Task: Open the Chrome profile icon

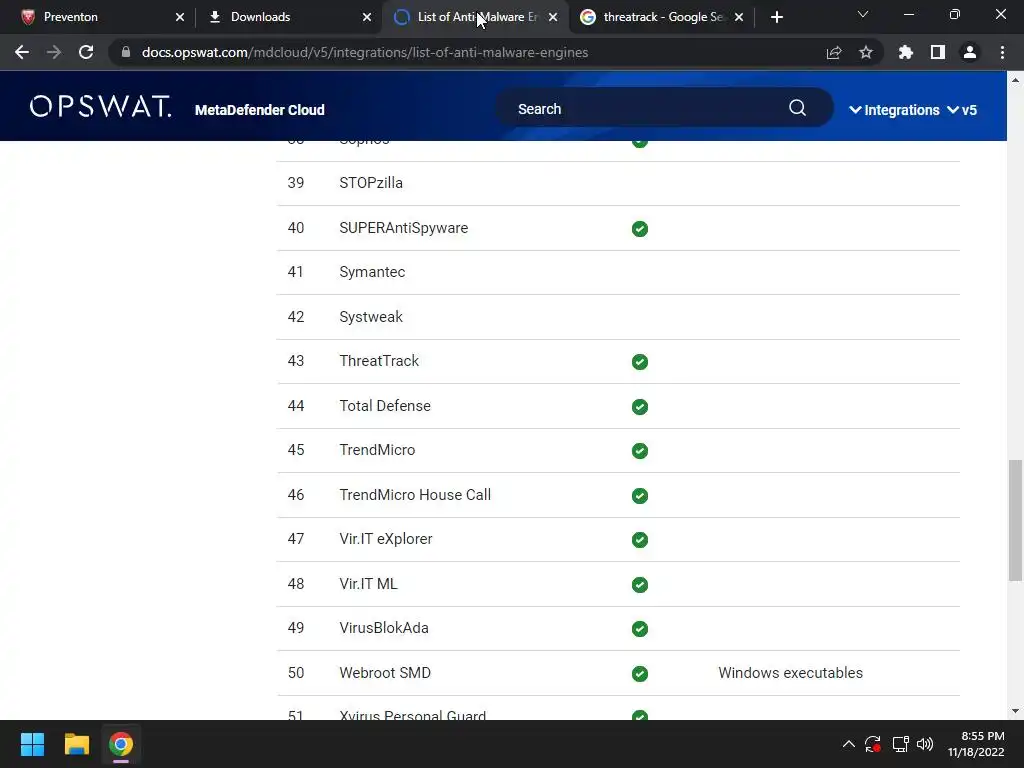Action: click(x=970, y=52)
